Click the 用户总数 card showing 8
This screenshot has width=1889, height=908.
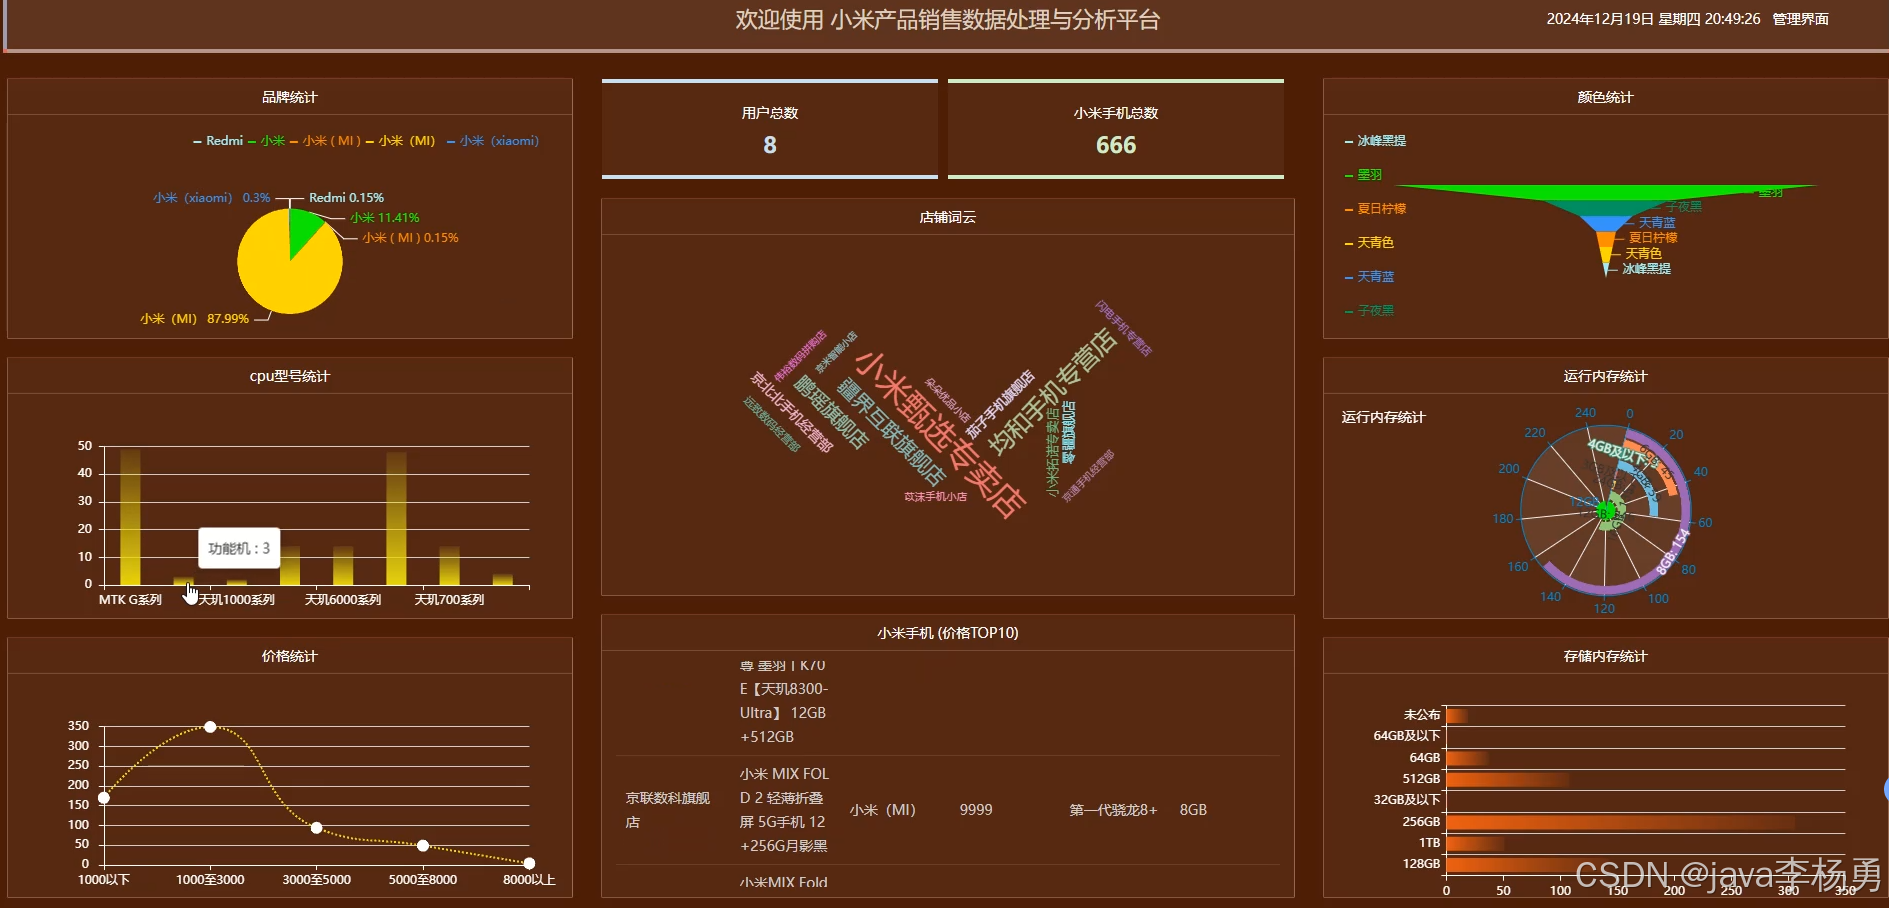point(770,129)
